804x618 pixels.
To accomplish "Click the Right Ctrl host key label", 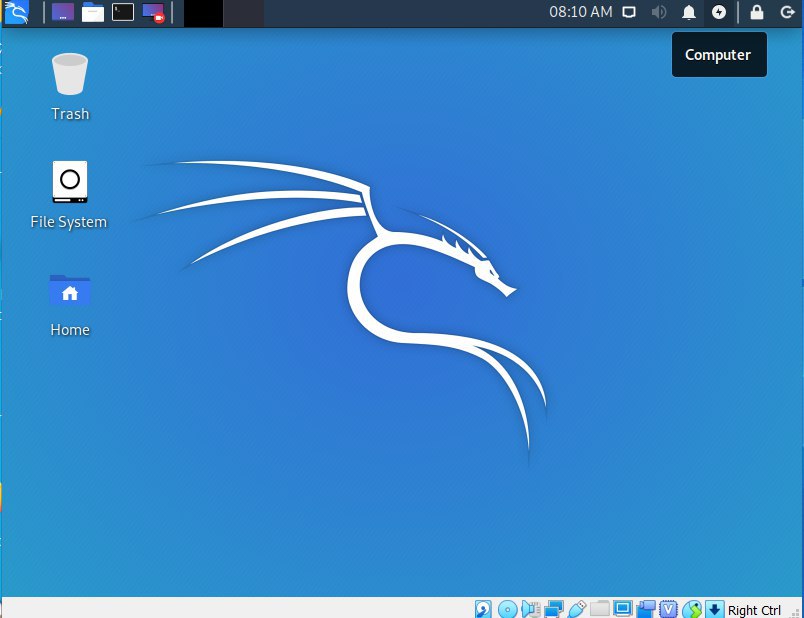I will point(754,610).
